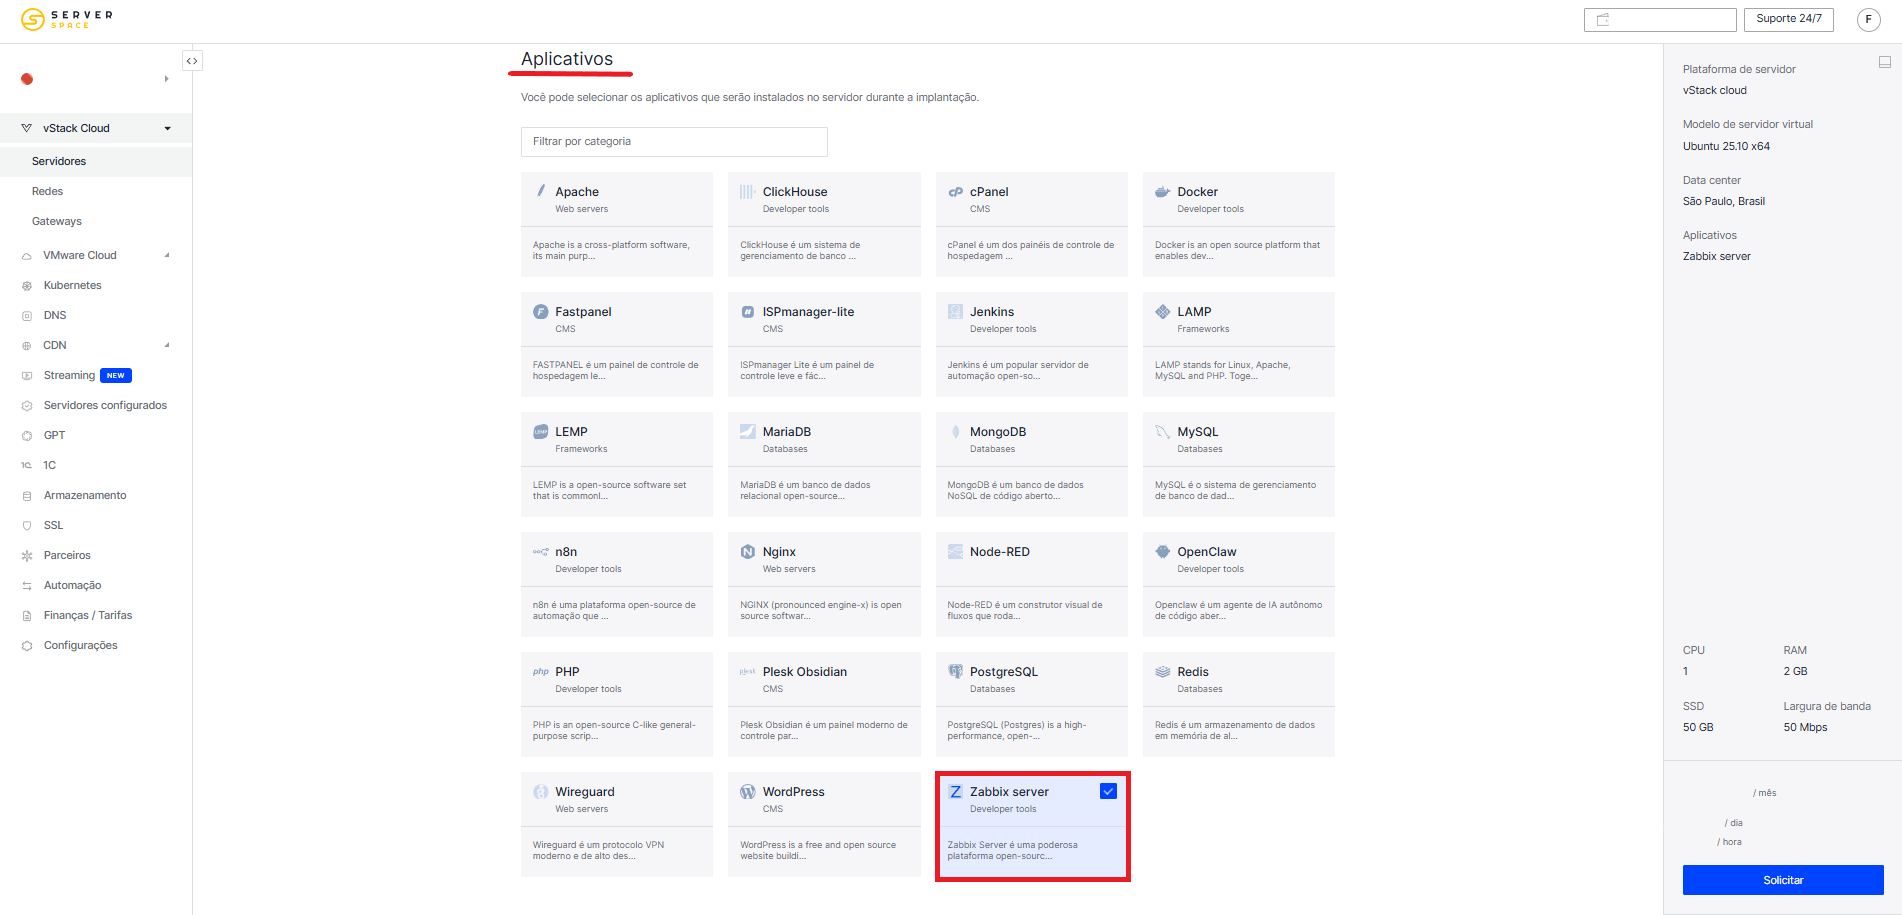The width and height of the screenshot is (1902, 915).
Task: Click the Wireguard app icon
Action: pyautogui.click(x=541, y=791)
